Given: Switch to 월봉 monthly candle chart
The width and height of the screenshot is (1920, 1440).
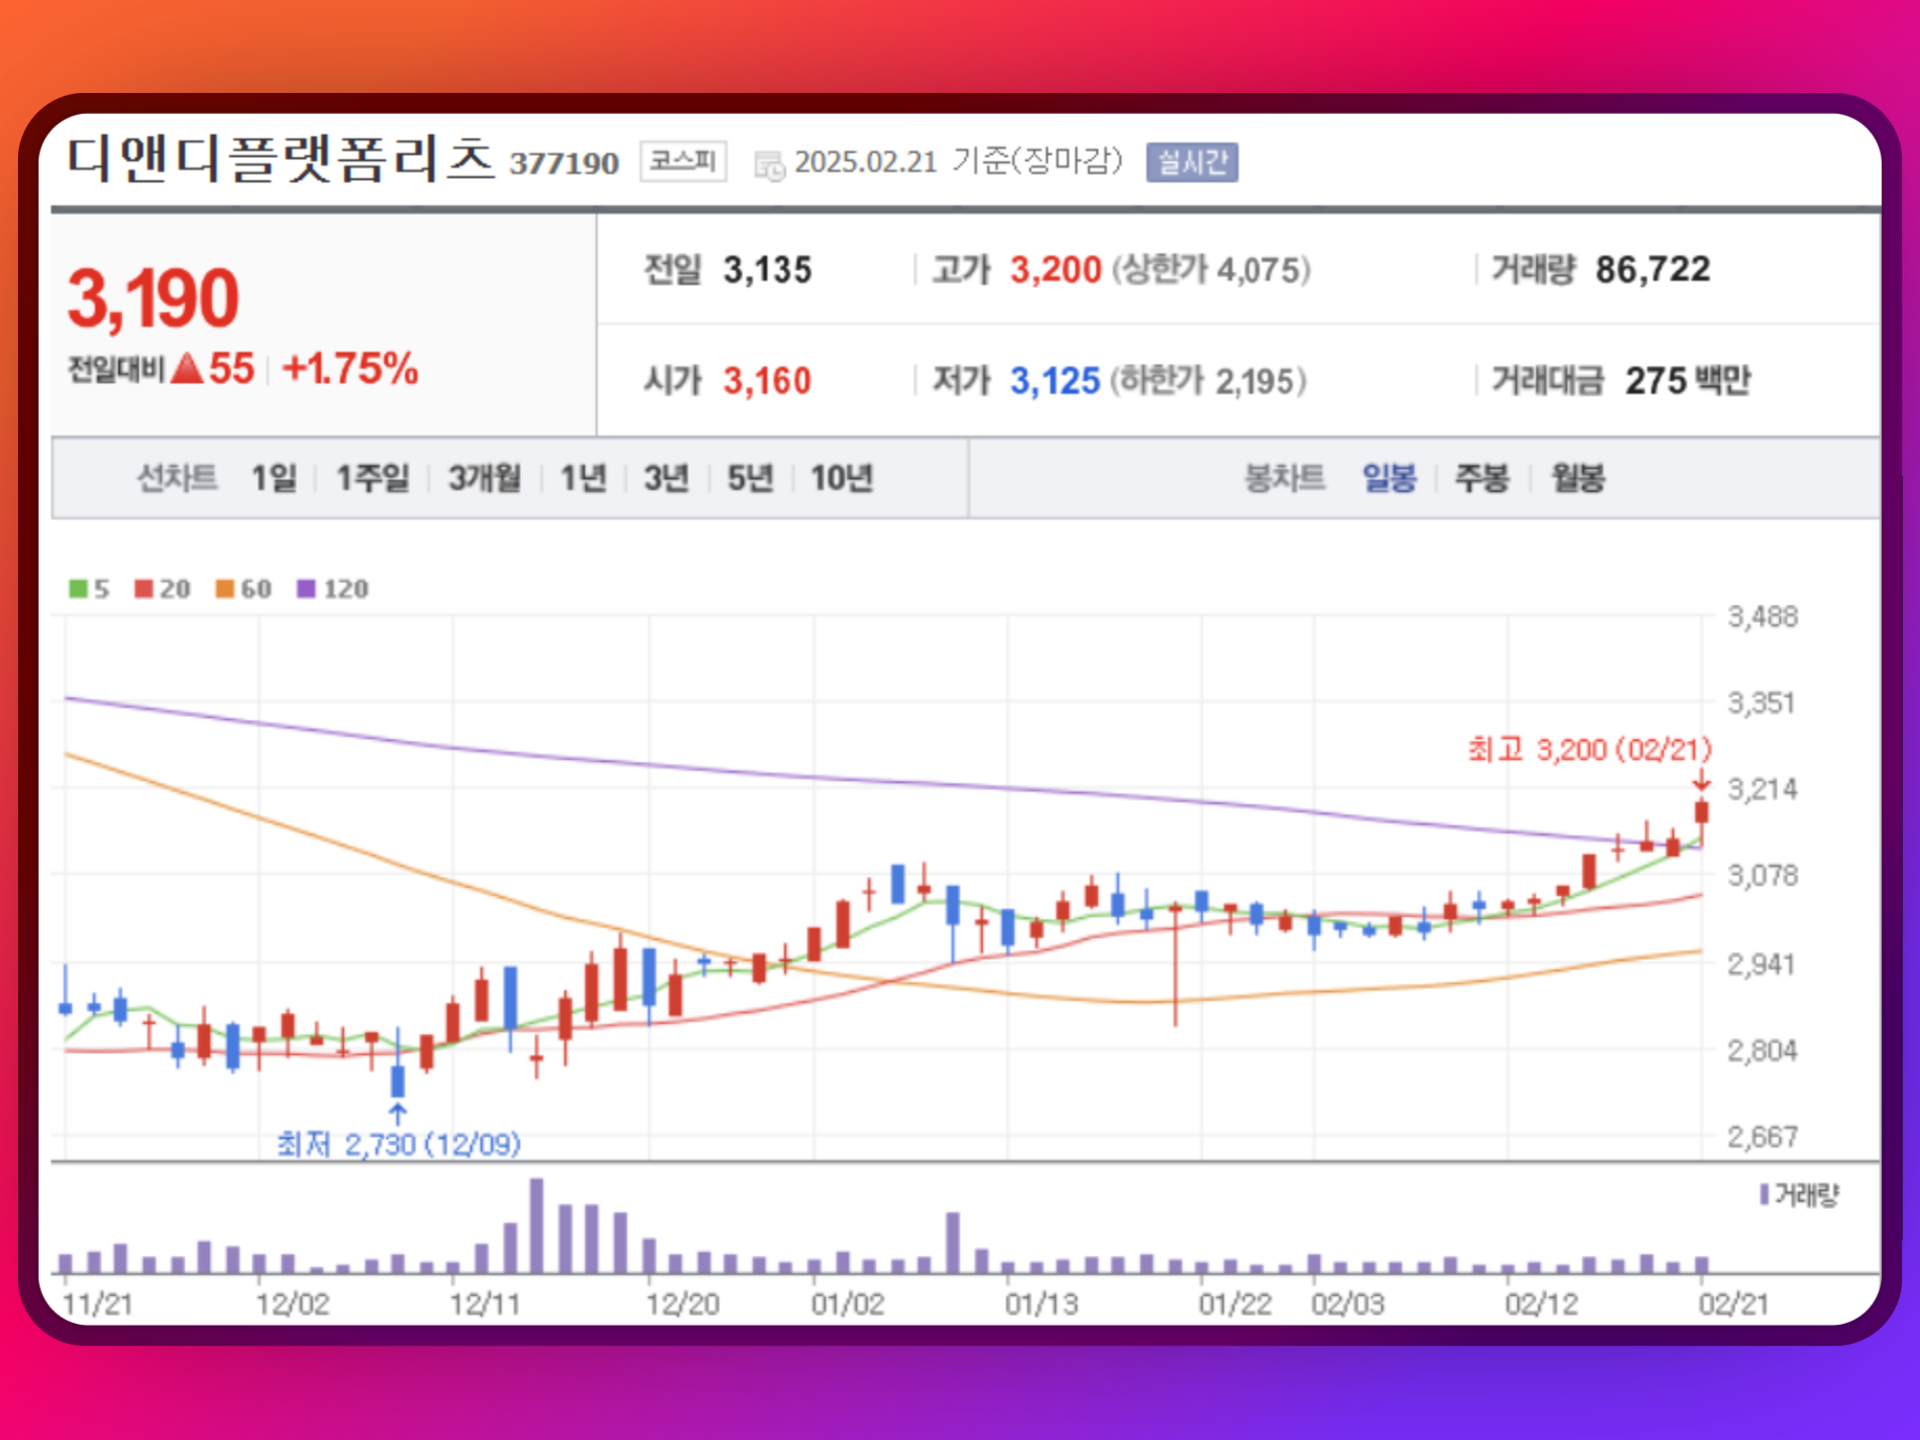Looking at the screenshot, I should click(1577, 478).
